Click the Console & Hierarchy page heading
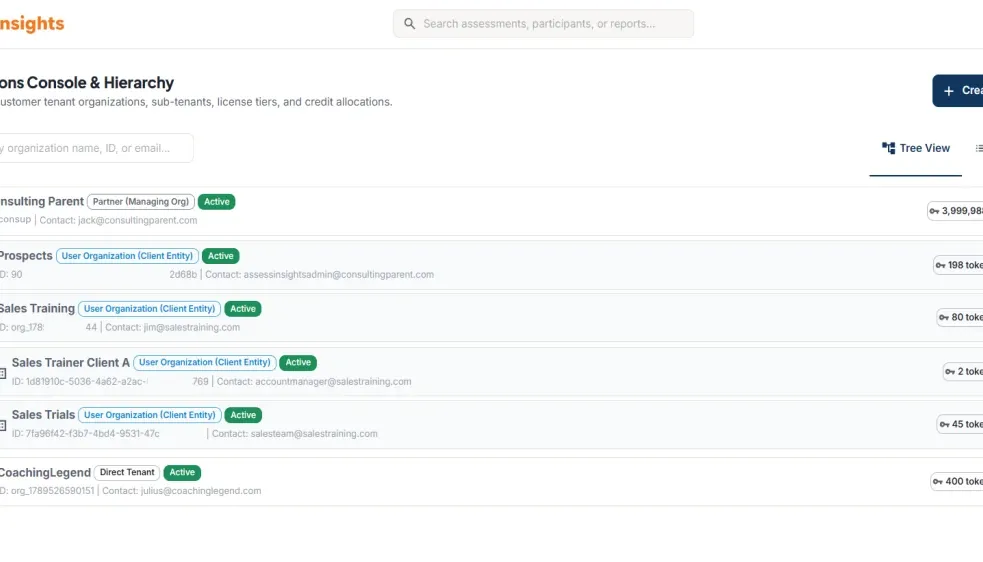Screen dimensions: 983x562 point(87,83)
